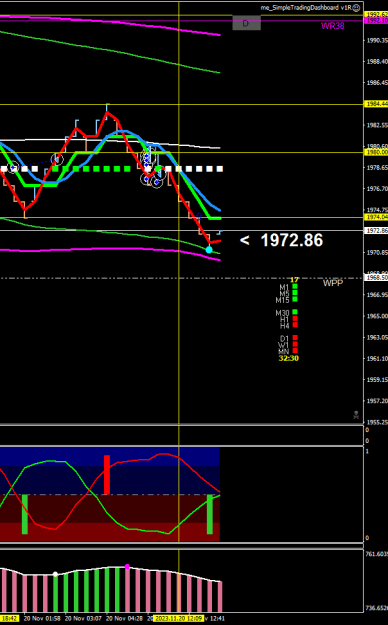Click the M30 timeframe green square
Screen dimensions: 388x625
point(295,312)
